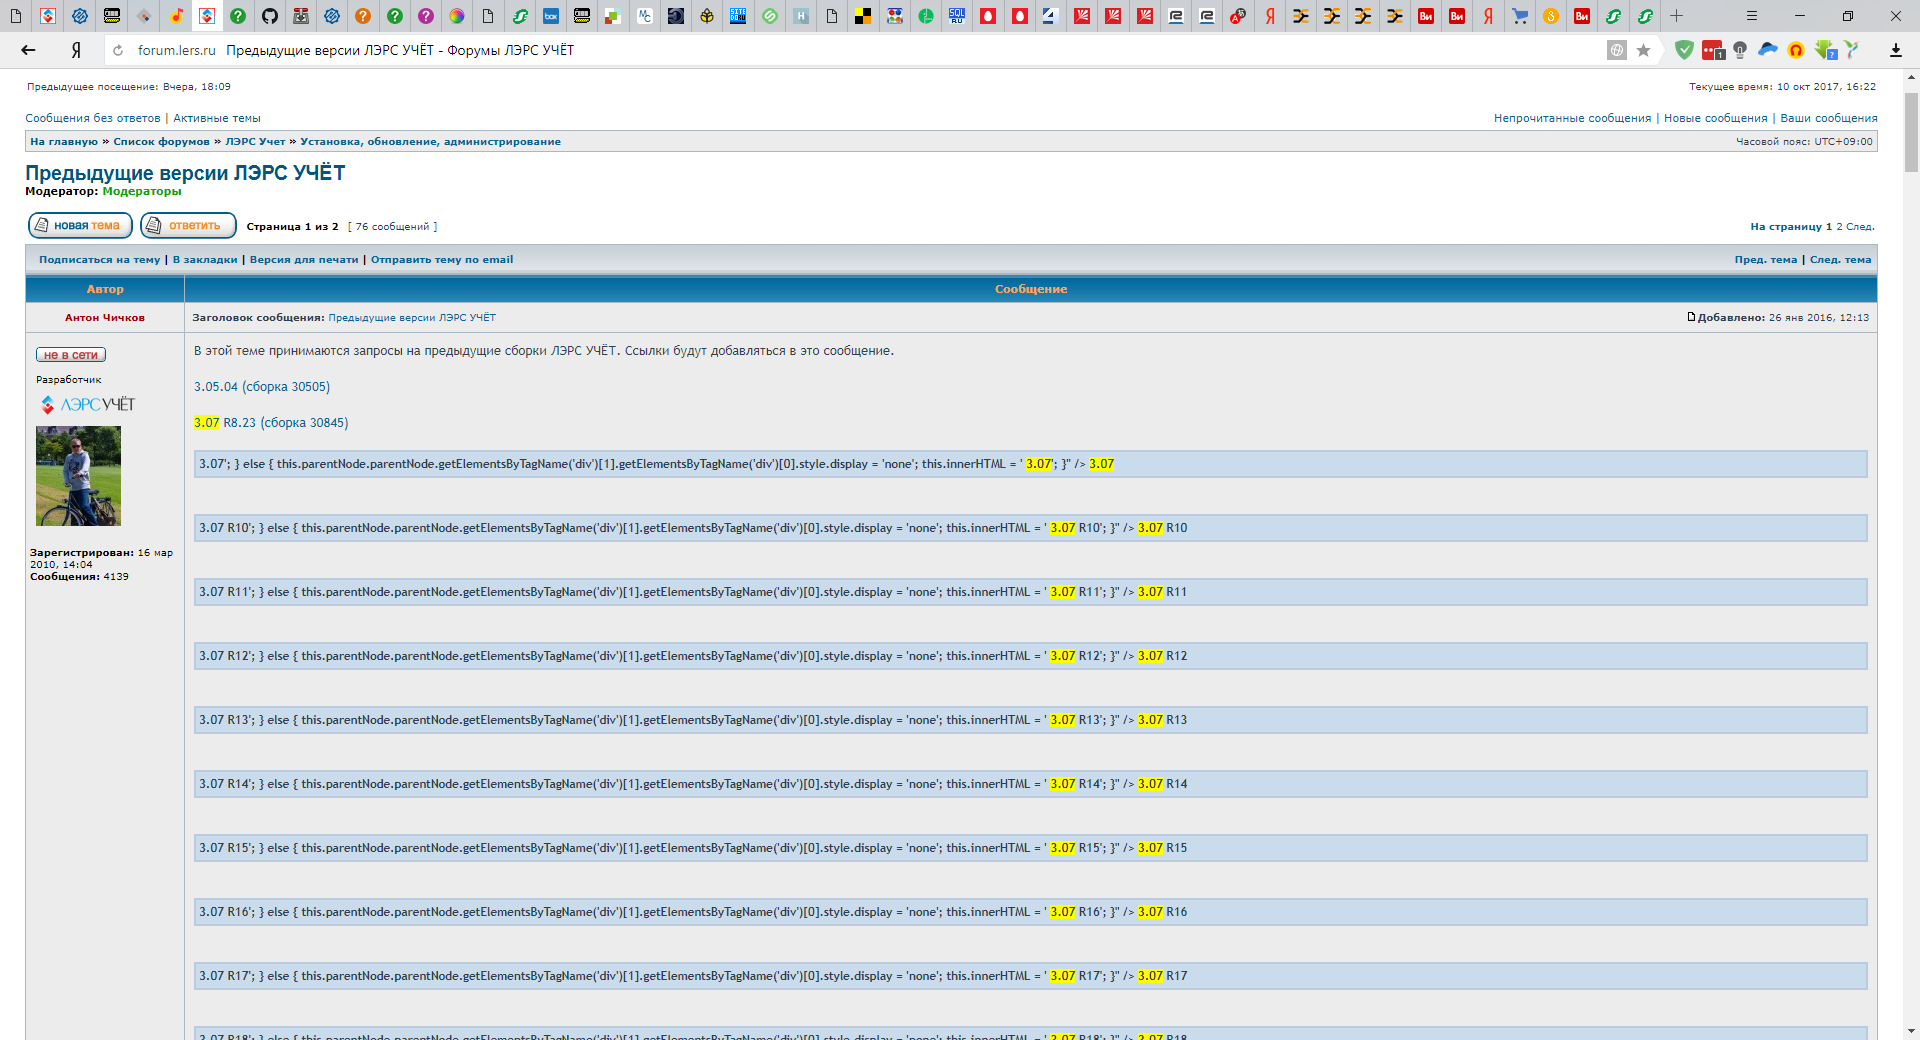Reload the page with the refresh icon

(x=118, y=50)
